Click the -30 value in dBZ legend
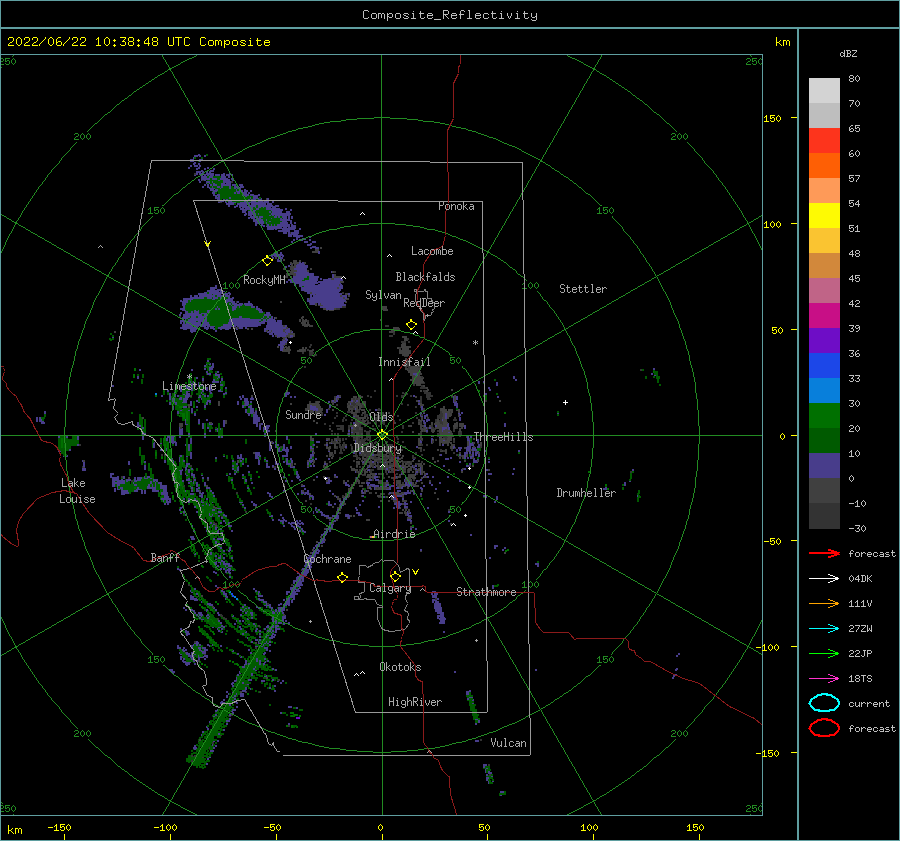The image size is (900, 841). pos(858,528)
